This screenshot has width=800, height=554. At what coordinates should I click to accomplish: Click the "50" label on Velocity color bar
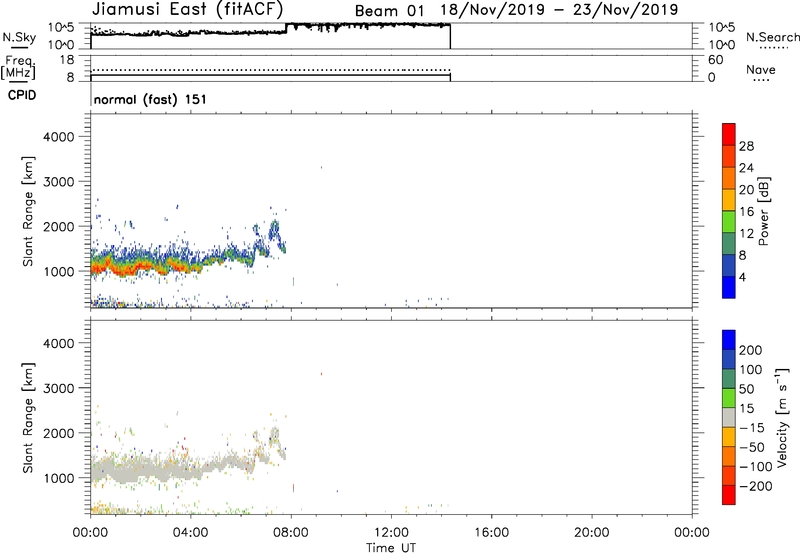click(746, 389)
